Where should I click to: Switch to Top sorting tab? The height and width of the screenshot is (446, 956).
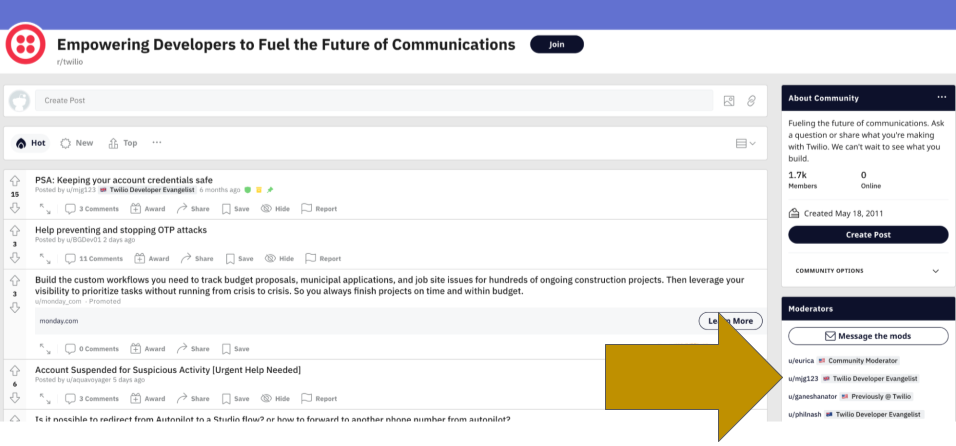(x=122, y=143)
